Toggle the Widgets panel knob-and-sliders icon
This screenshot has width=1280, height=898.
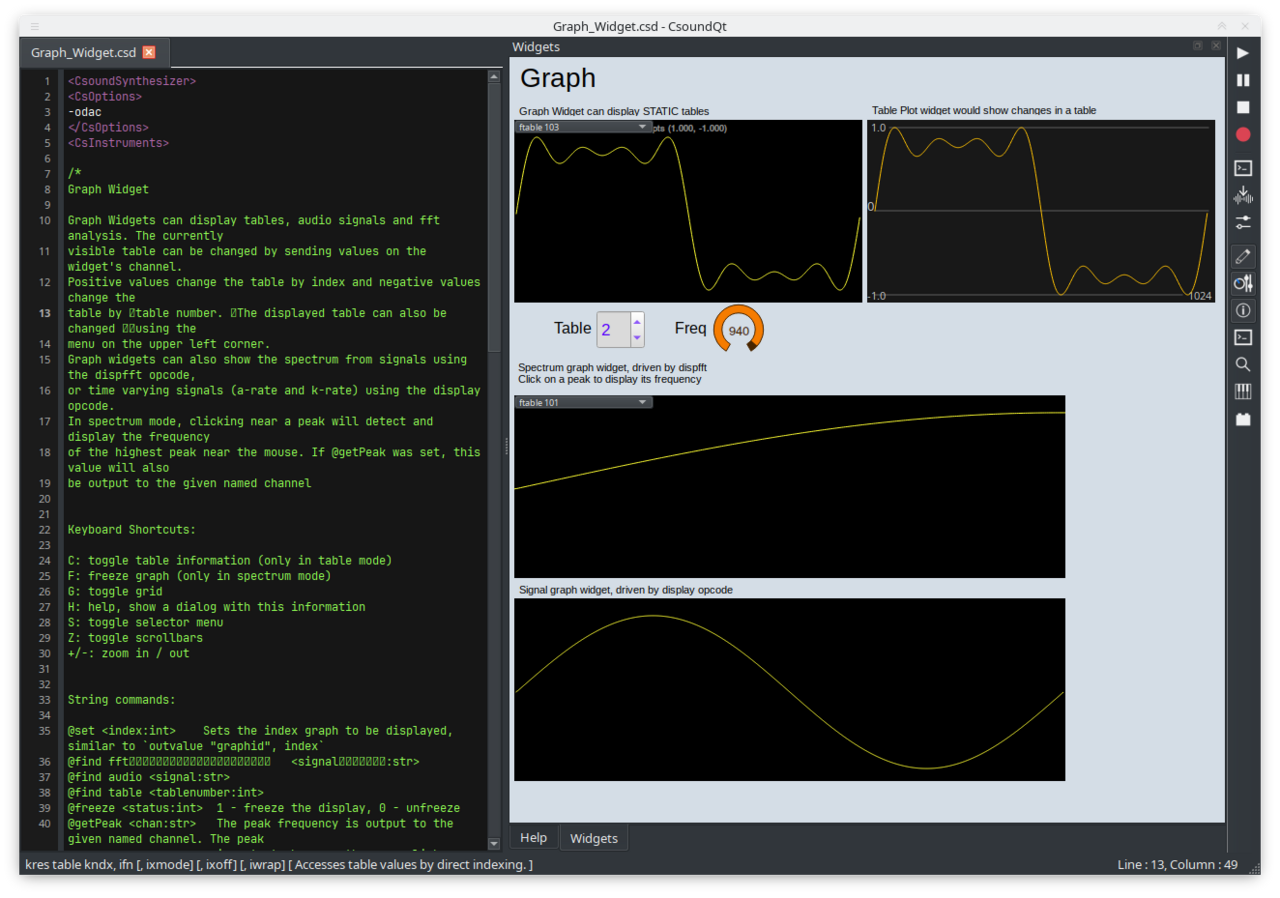point(1243,284)
